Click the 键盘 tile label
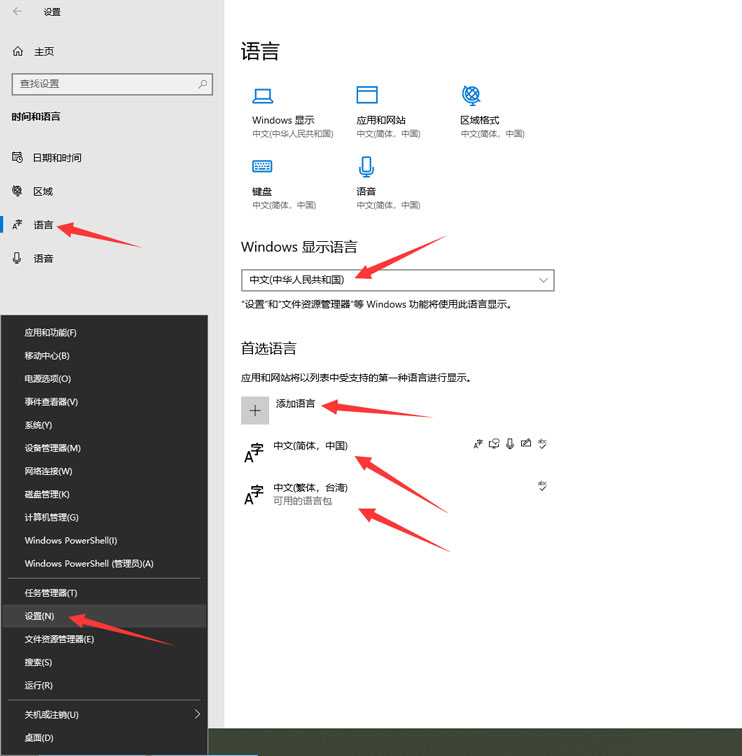Viewport: 742px width, 756px height. (262, 191)
